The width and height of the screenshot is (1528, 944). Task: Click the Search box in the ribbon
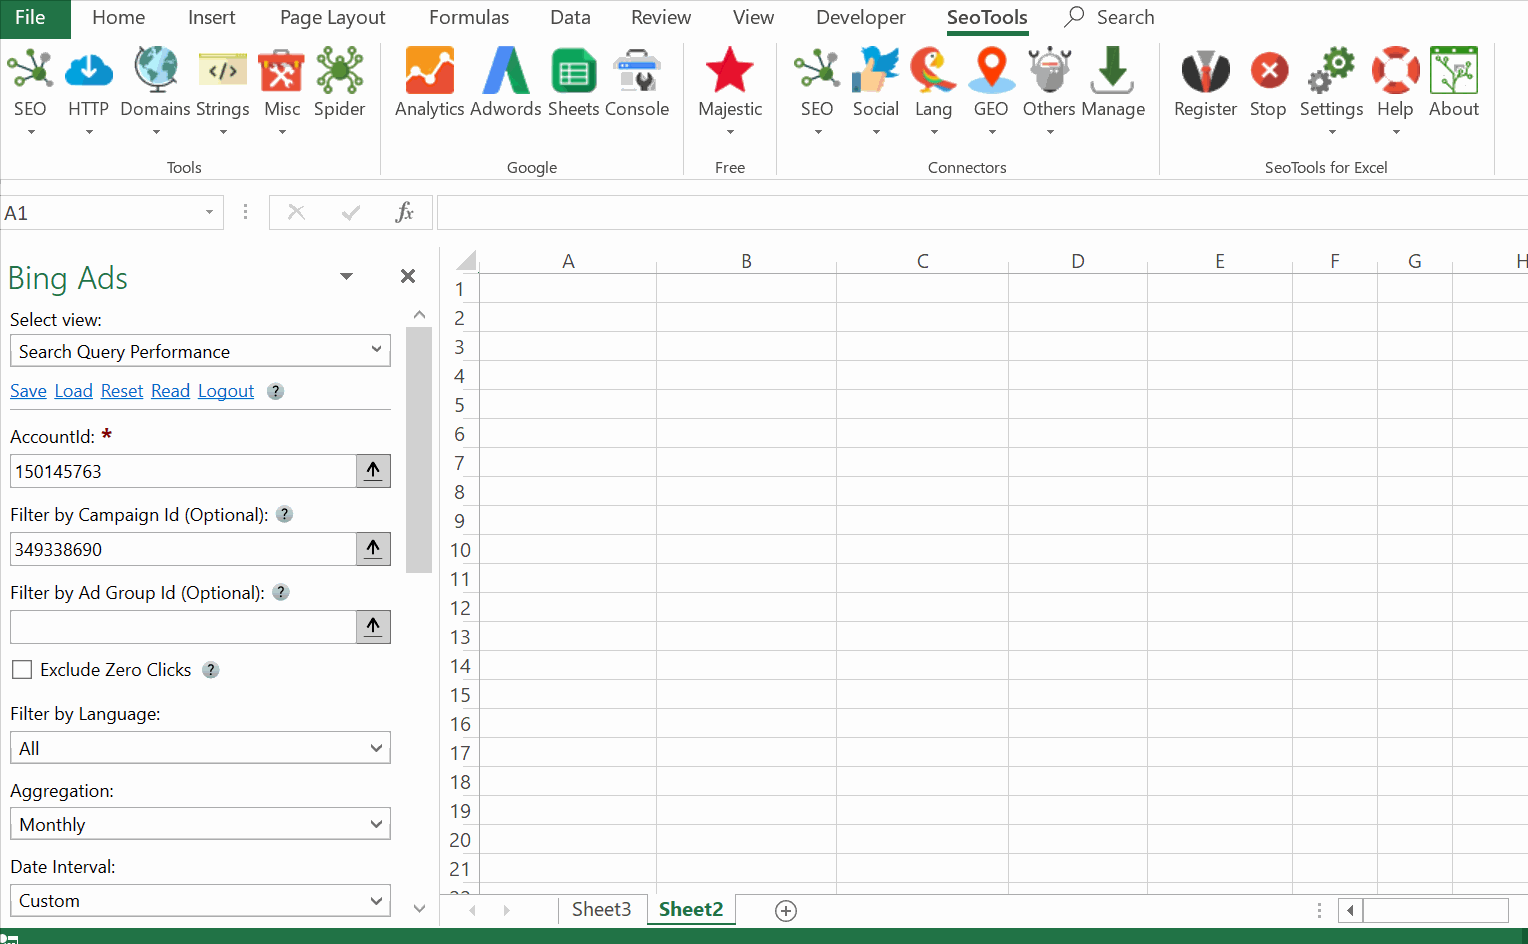pyautogui.click(x=1110, y=17)
